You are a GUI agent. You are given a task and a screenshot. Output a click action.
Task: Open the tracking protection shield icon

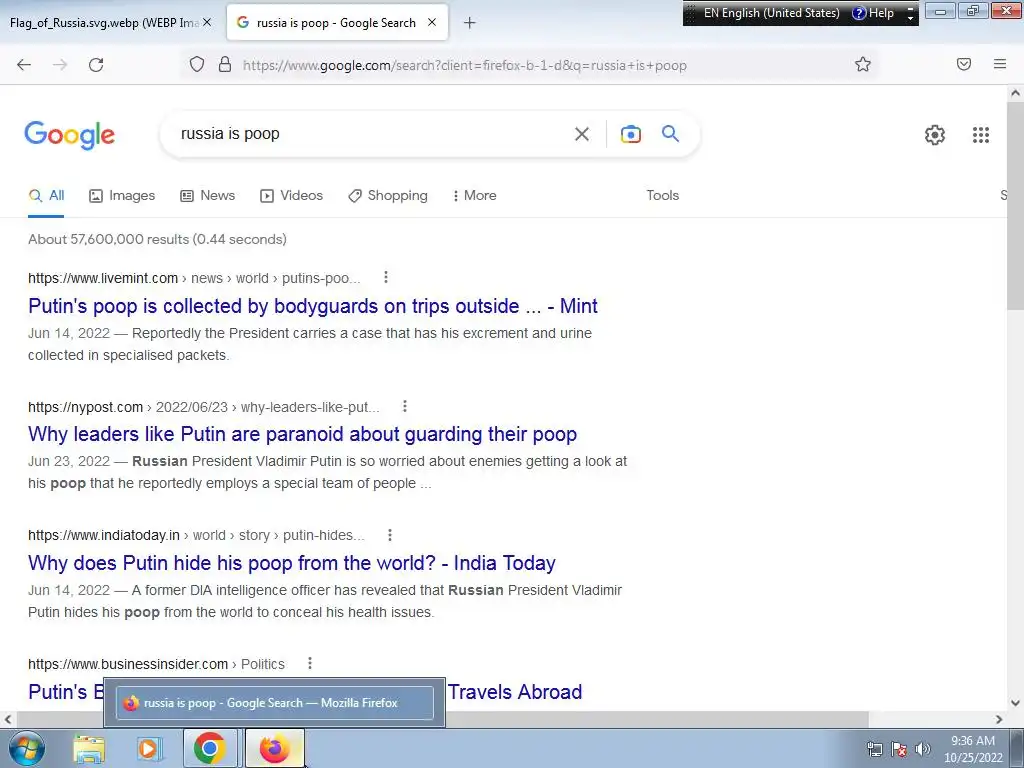pos(197,65)
